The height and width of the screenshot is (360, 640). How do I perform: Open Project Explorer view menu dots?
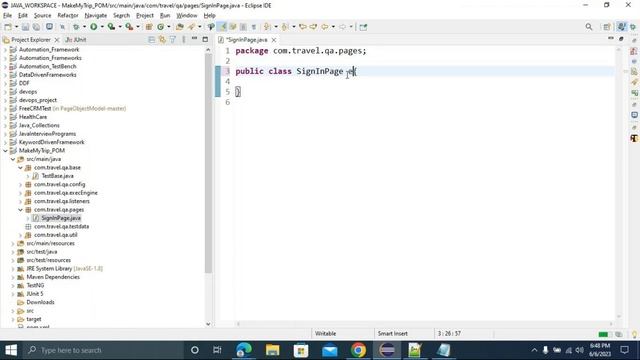(x=184, y=40)
